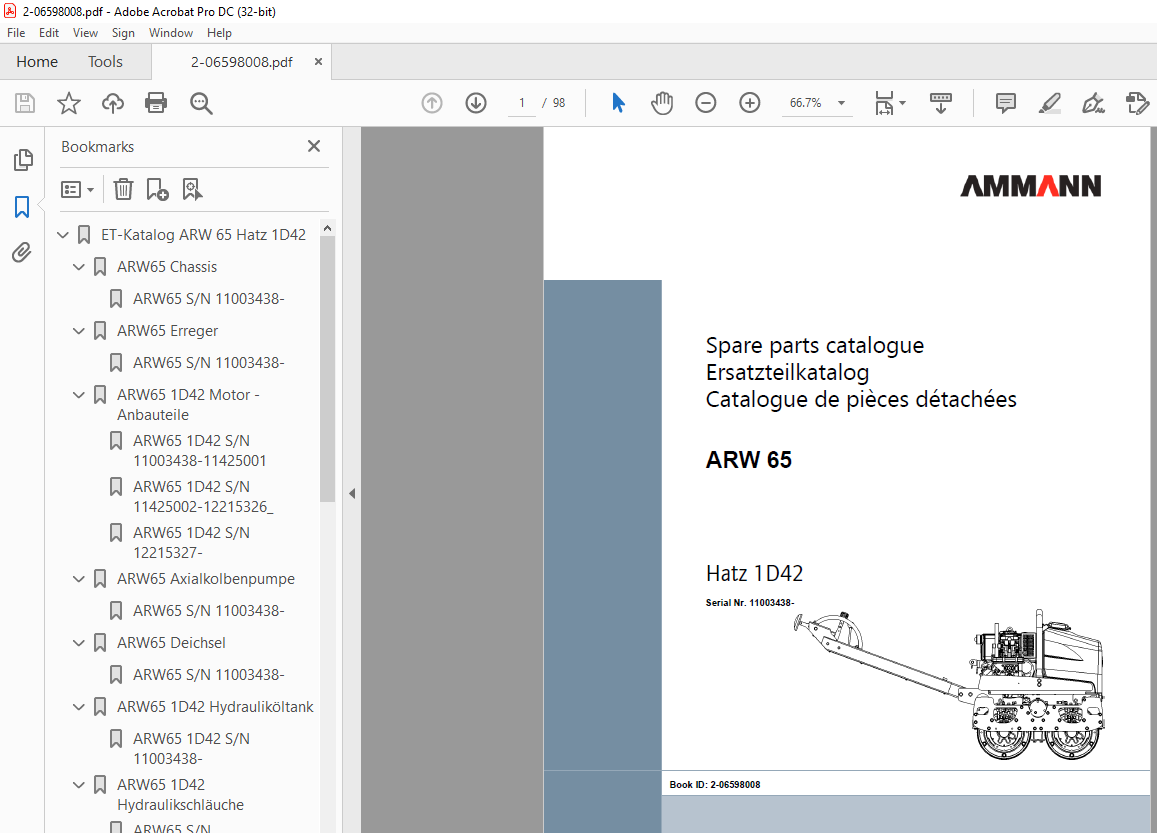The height and width of the screenshot is (833, 1157).
Task: Collapse the ARW65 Deichsel bookmark
Action: (79, 643)
